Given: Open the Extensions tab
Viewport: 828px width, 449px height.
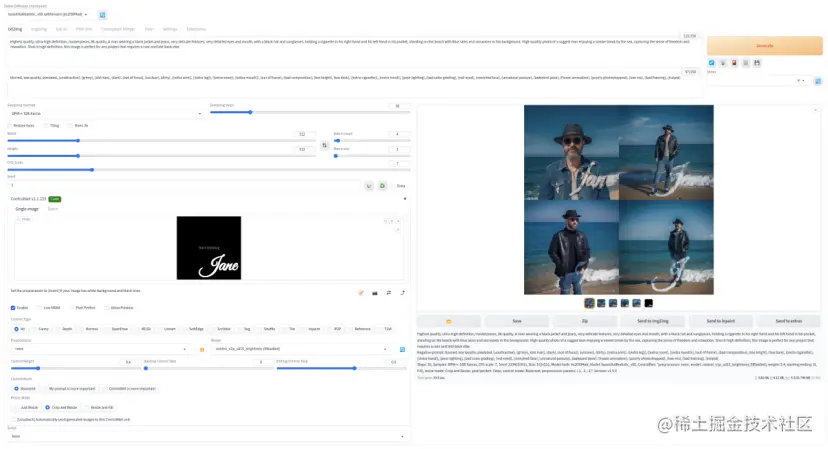Looking at the screenshot, I should [196, 29].
